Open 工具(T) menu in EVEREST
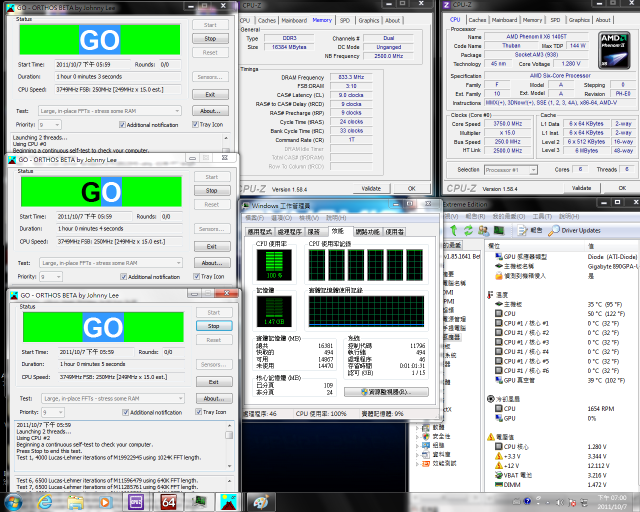 tap(542, 216)
